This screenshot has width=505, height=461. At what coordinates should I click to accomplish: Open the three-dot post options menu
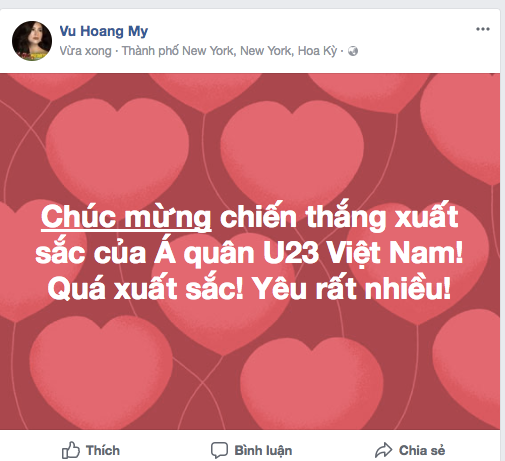pyautogui.click(x=483, y=29)
